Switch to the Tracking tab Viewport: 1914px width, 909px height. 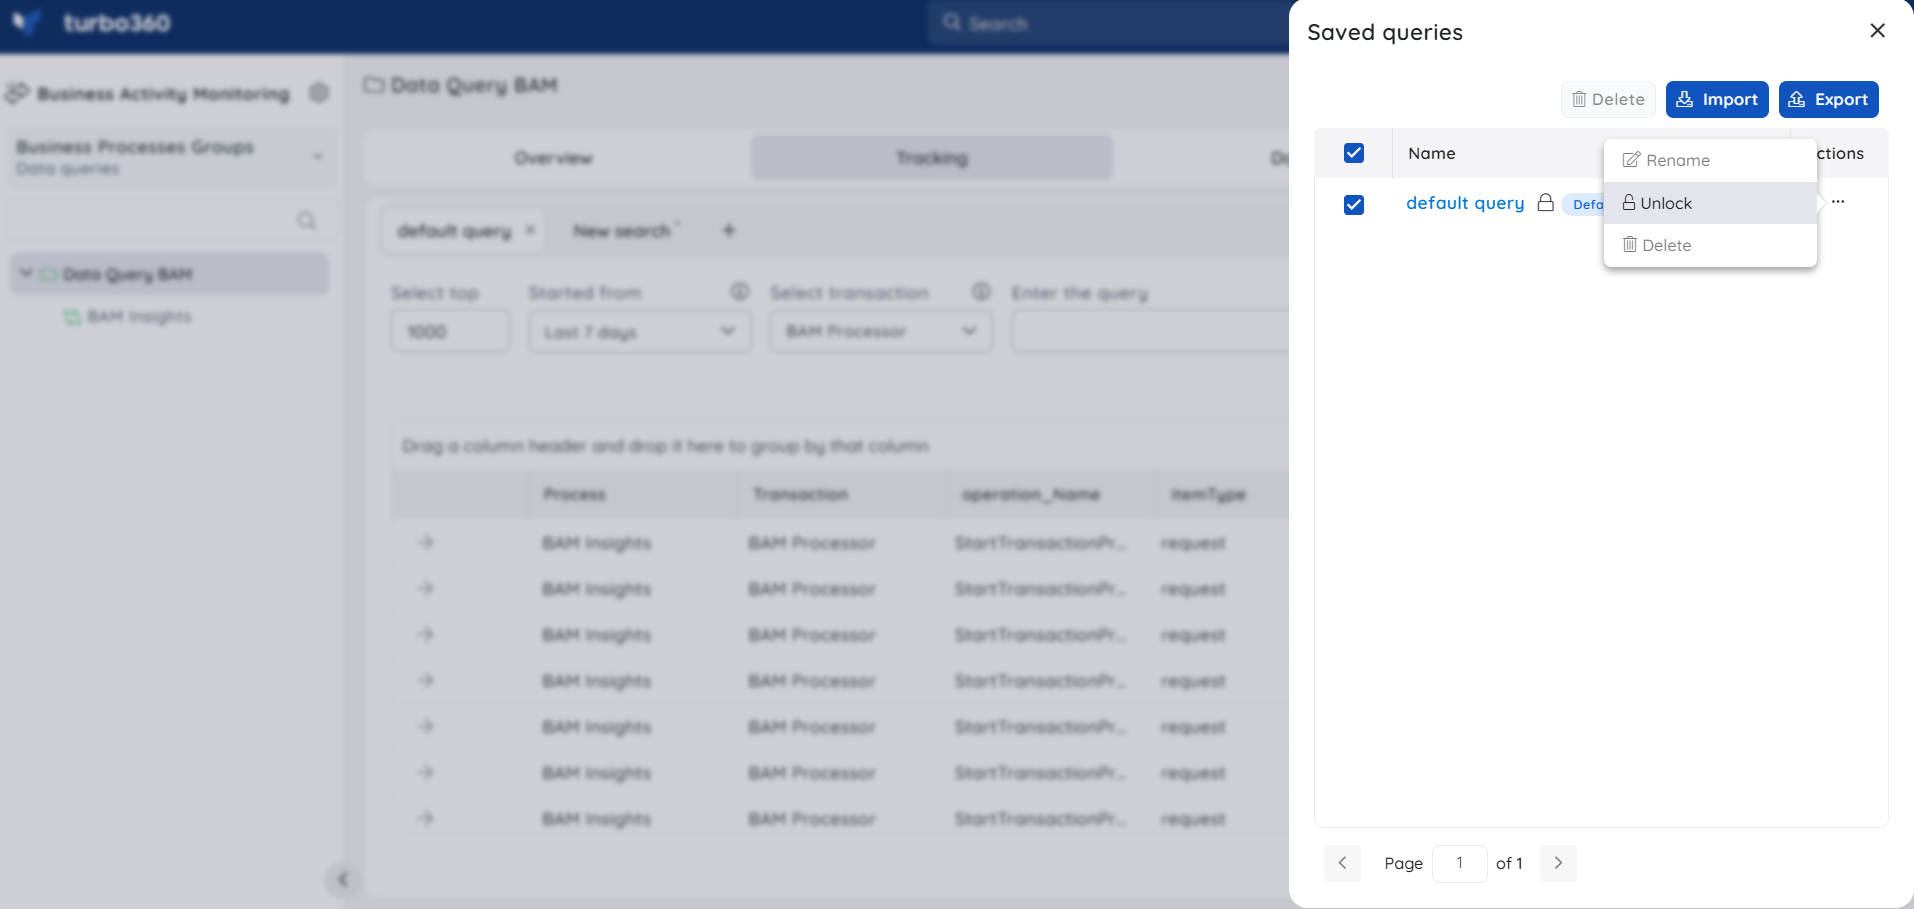(x=932, y=158)
